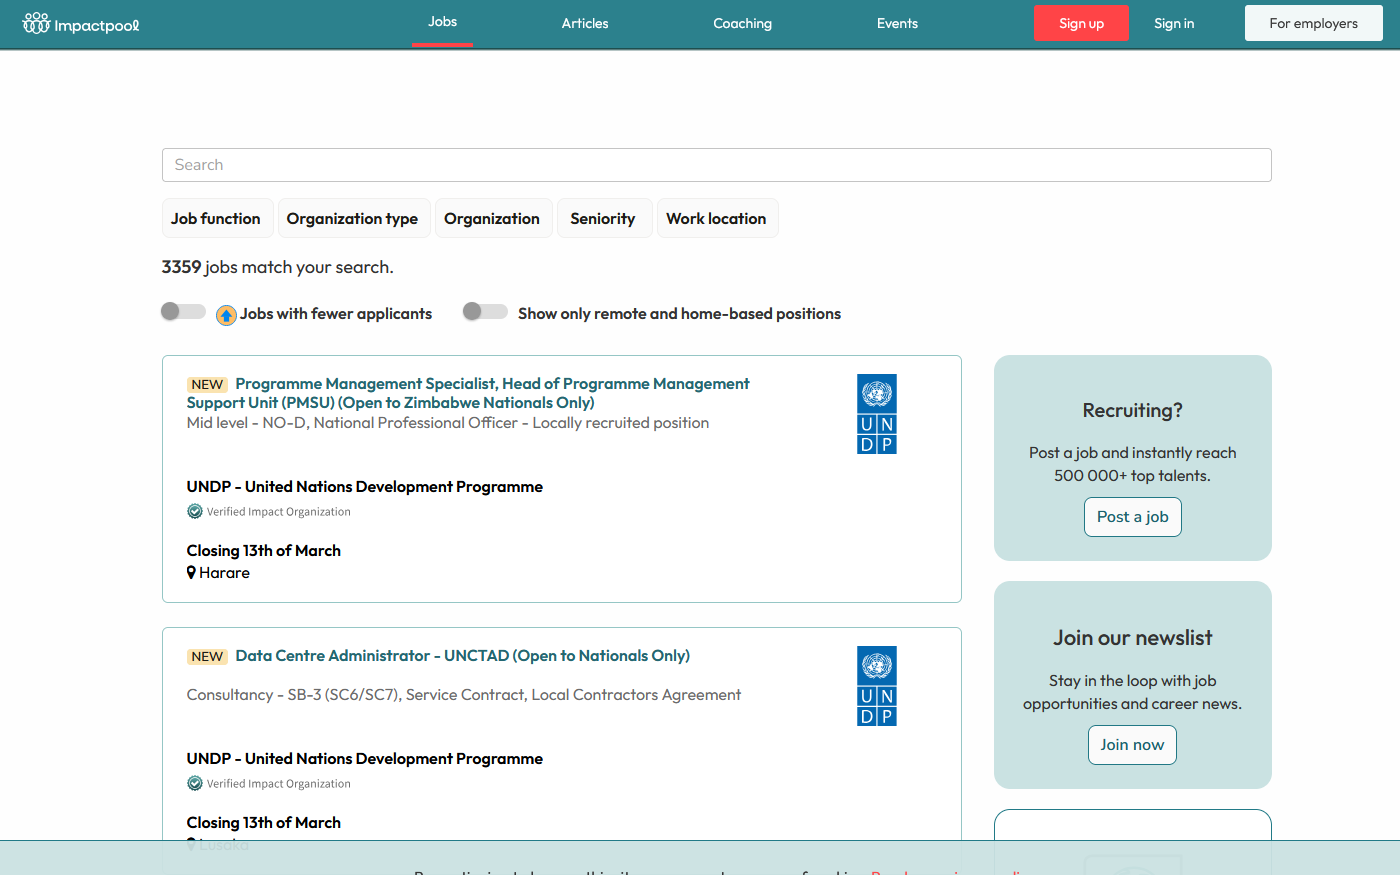Screen dimensions: 1400x875
Task: Toggle Jobs with fewer applicants switch
Action: click(183, 312)
